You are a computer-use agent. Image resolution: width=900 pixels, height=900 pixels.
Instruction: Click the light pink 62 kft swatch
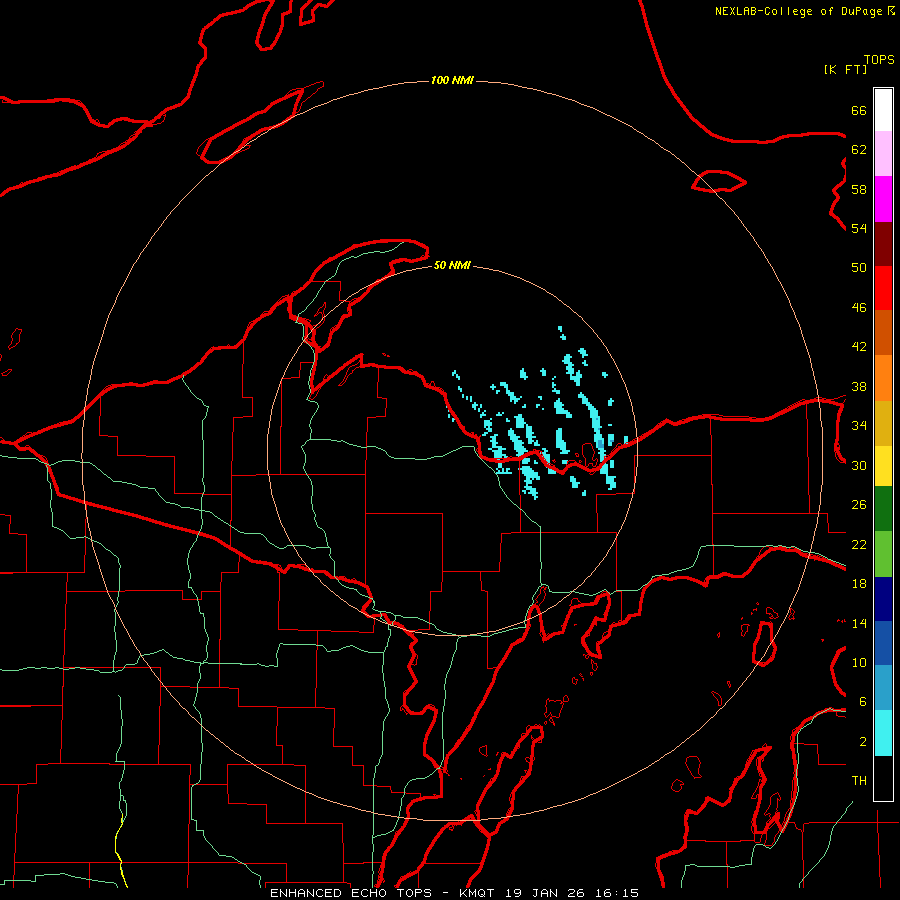coord(883,154)
